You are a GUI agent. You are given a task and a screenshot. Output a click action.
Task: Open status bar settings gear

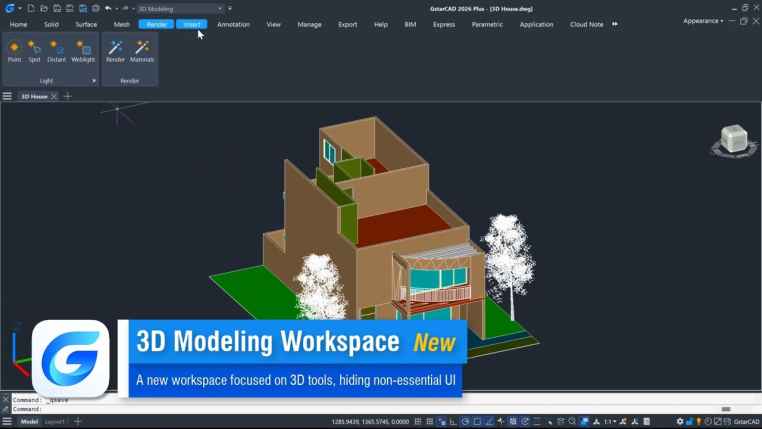(680, 421)
